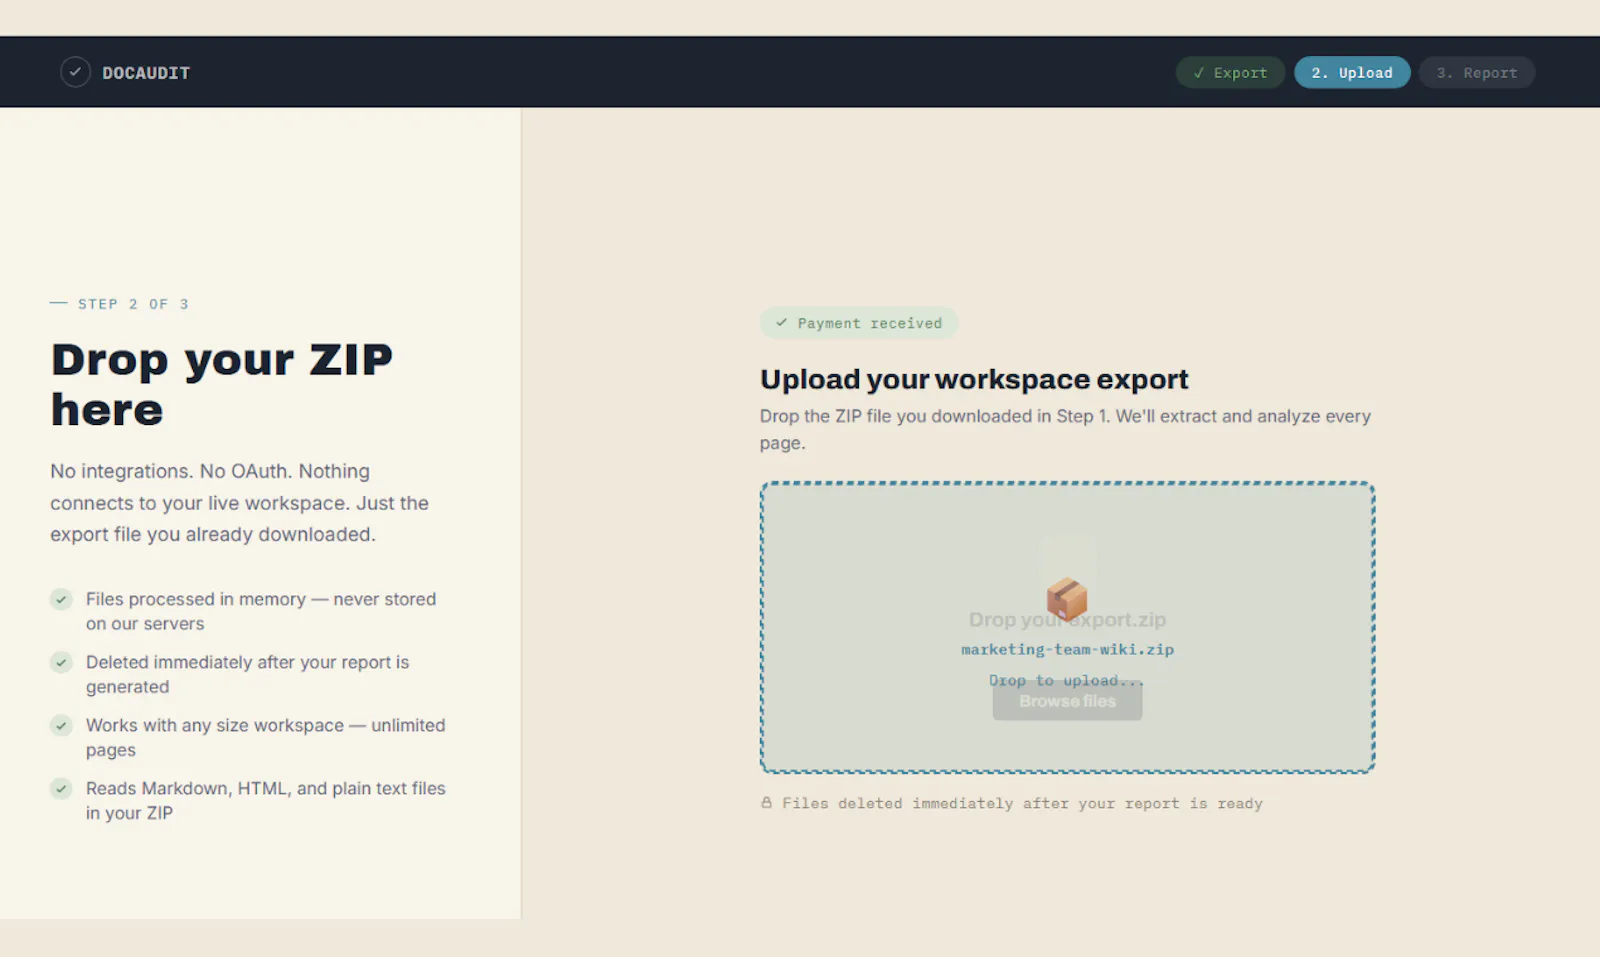Screen dimensions: 1600x957
Task: Click the 'Drop to upload...' text
Action: (1066, 680)
